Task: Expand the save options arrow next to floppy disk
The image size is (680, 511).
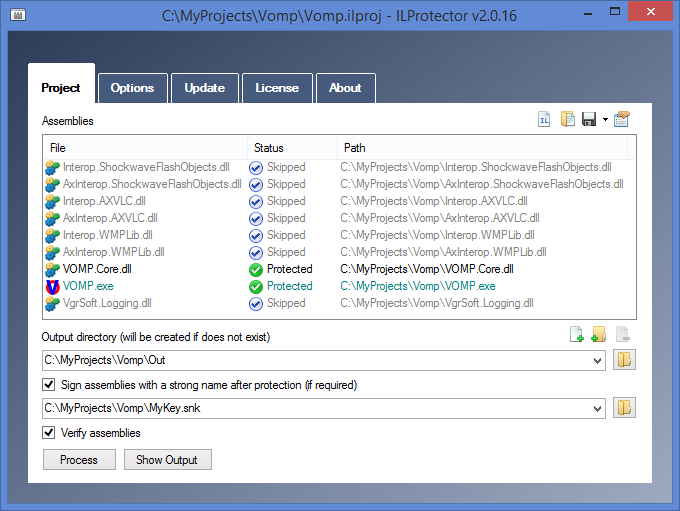Action: tap(605, 120)
